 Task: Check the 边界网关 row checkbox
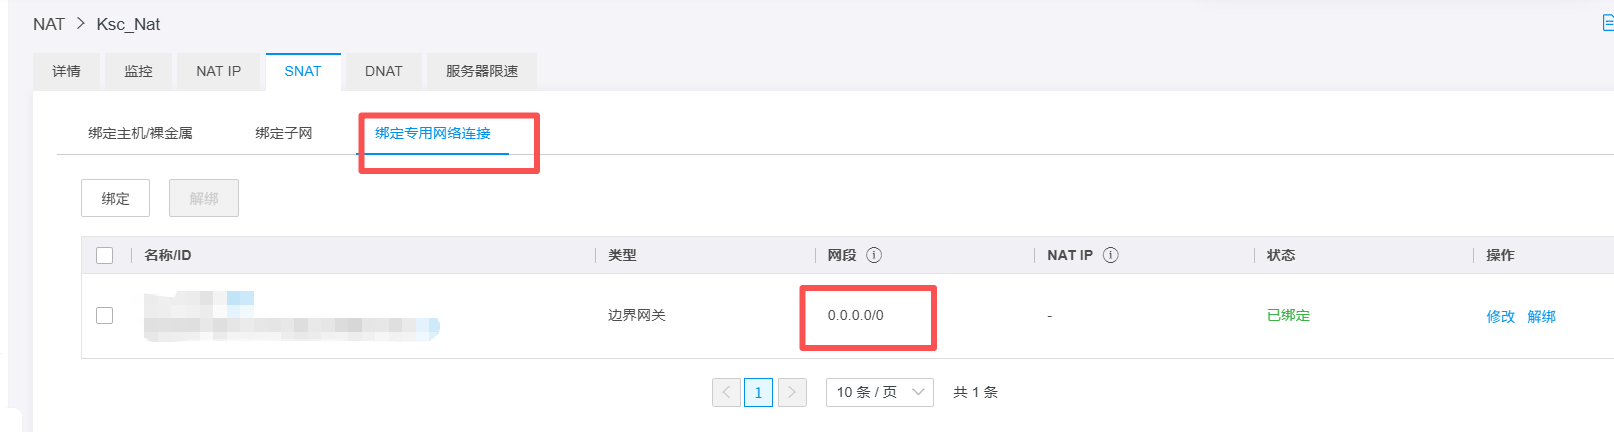pyautogui.click(x=104, y=315)
